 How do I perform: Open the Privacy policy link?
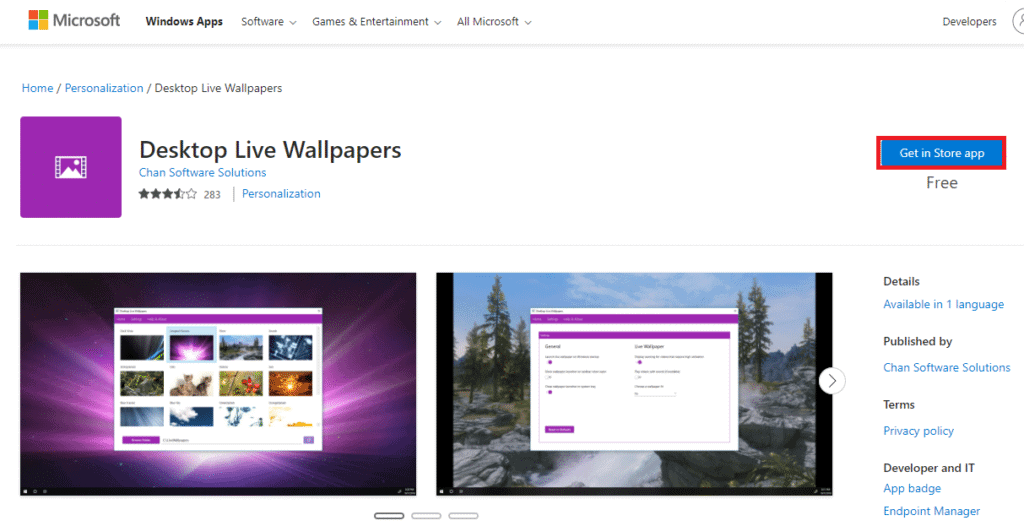[918, 431]
